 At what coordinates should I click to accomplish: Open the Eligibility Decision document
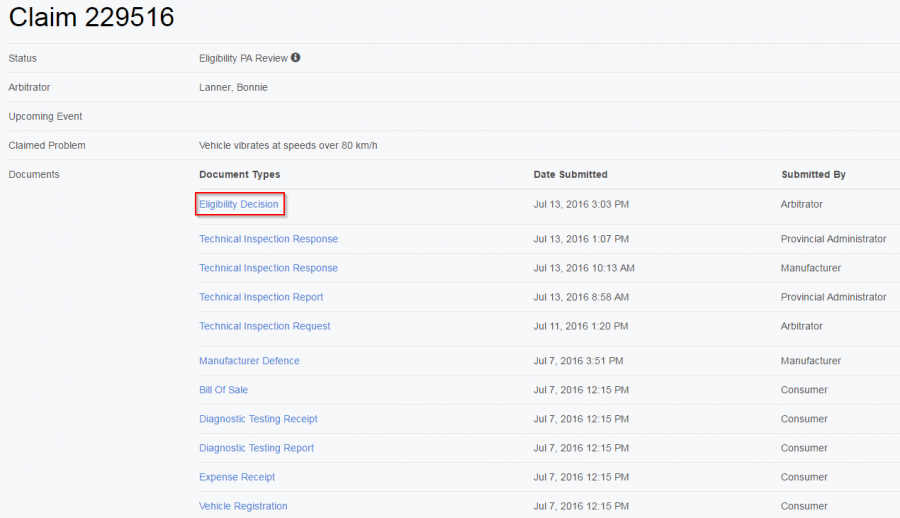point(238,204)
